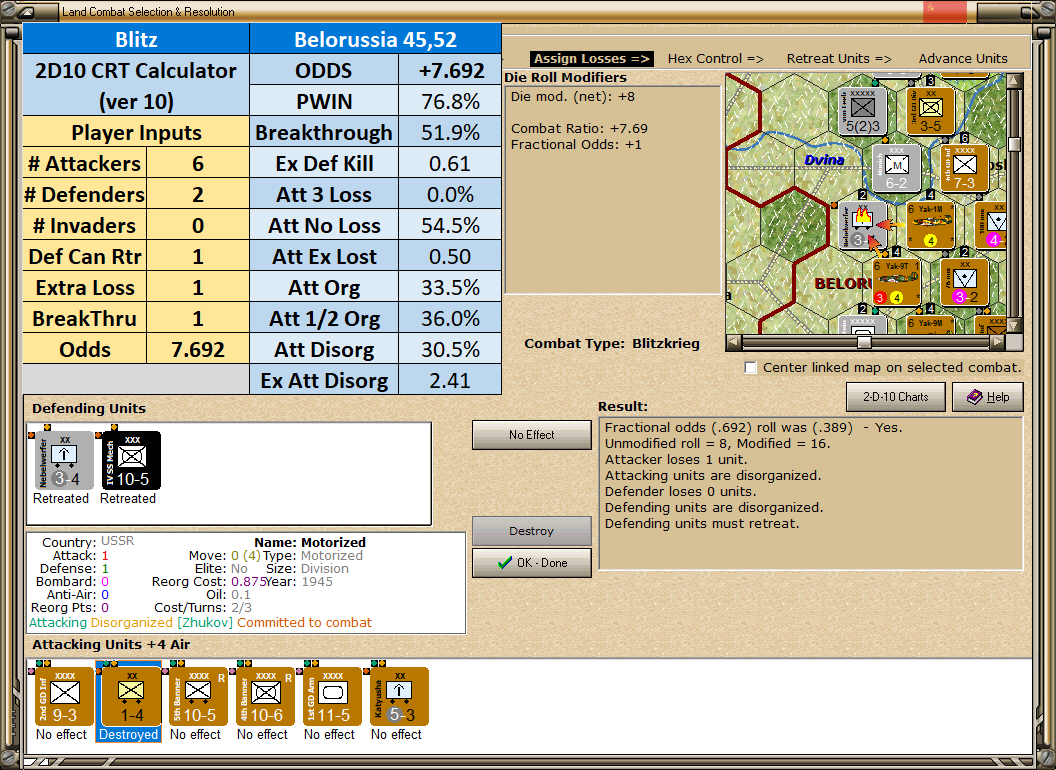Click the Blitz header cell
The image size is (1056, 770).
point(136,39)
